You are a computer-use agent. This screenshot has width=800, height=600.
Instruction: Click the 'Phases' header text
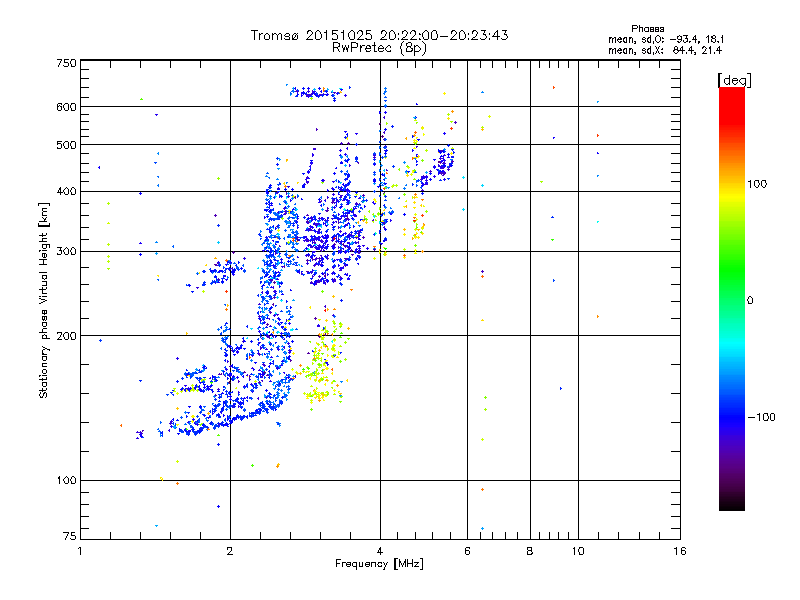(647, 29)
